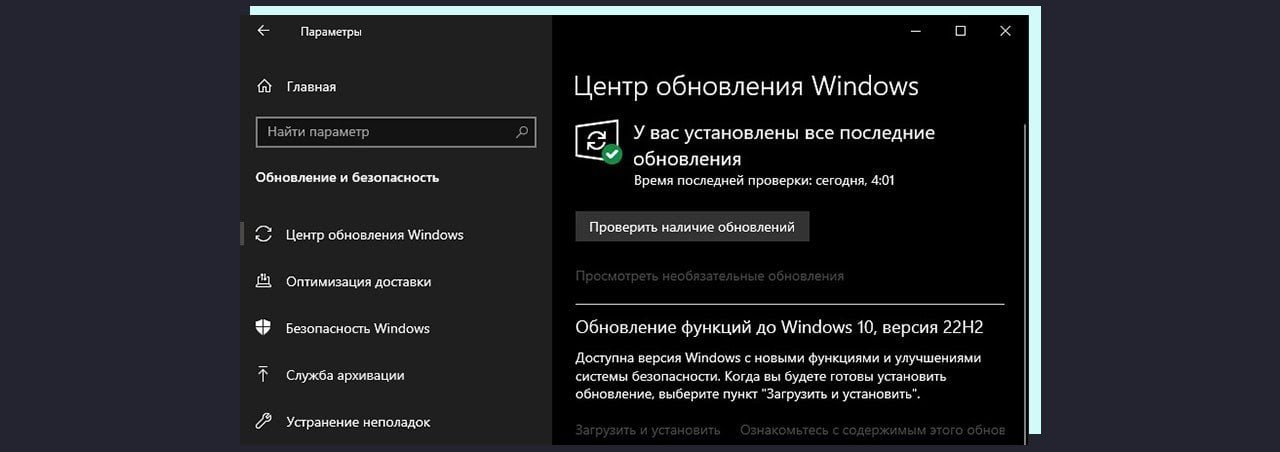Click the update status icon with green check
The width and height of the screenshot is (1280, 452).
click(598, 143)
